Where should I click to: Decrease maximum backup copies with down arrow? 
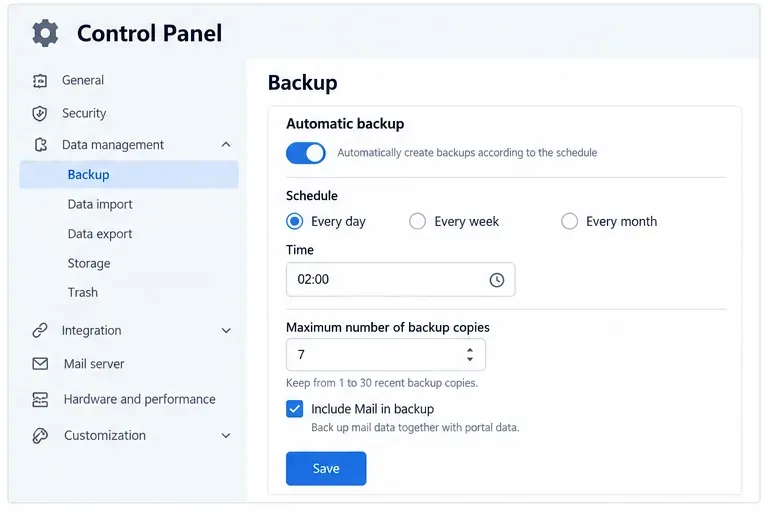pyautogui.click(x=470, y=359)
